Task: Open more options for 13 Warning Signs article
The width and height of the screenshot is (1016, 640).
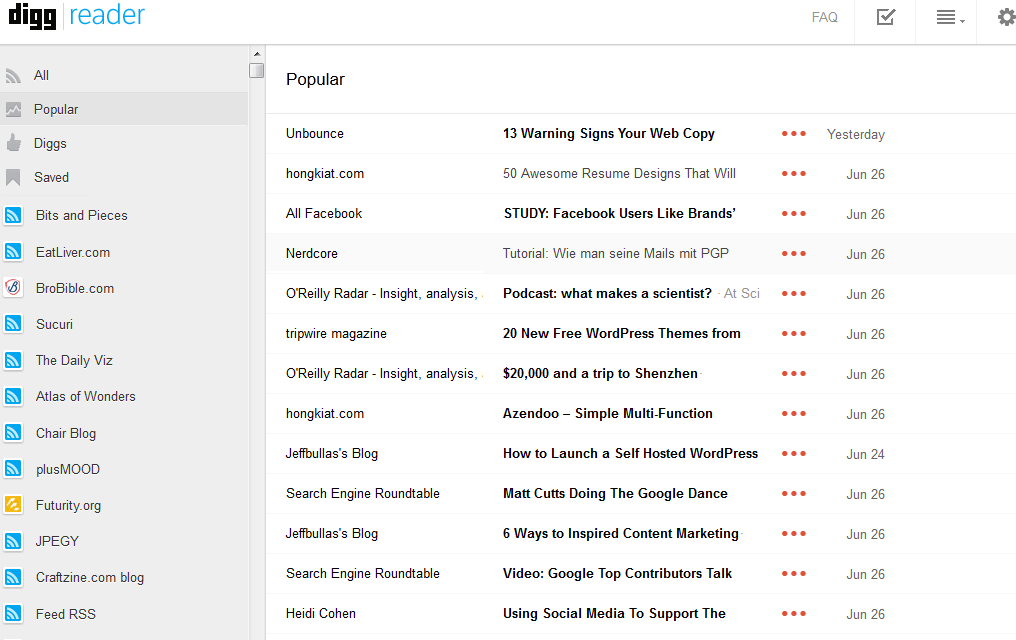Action: (x=794, y=133)
